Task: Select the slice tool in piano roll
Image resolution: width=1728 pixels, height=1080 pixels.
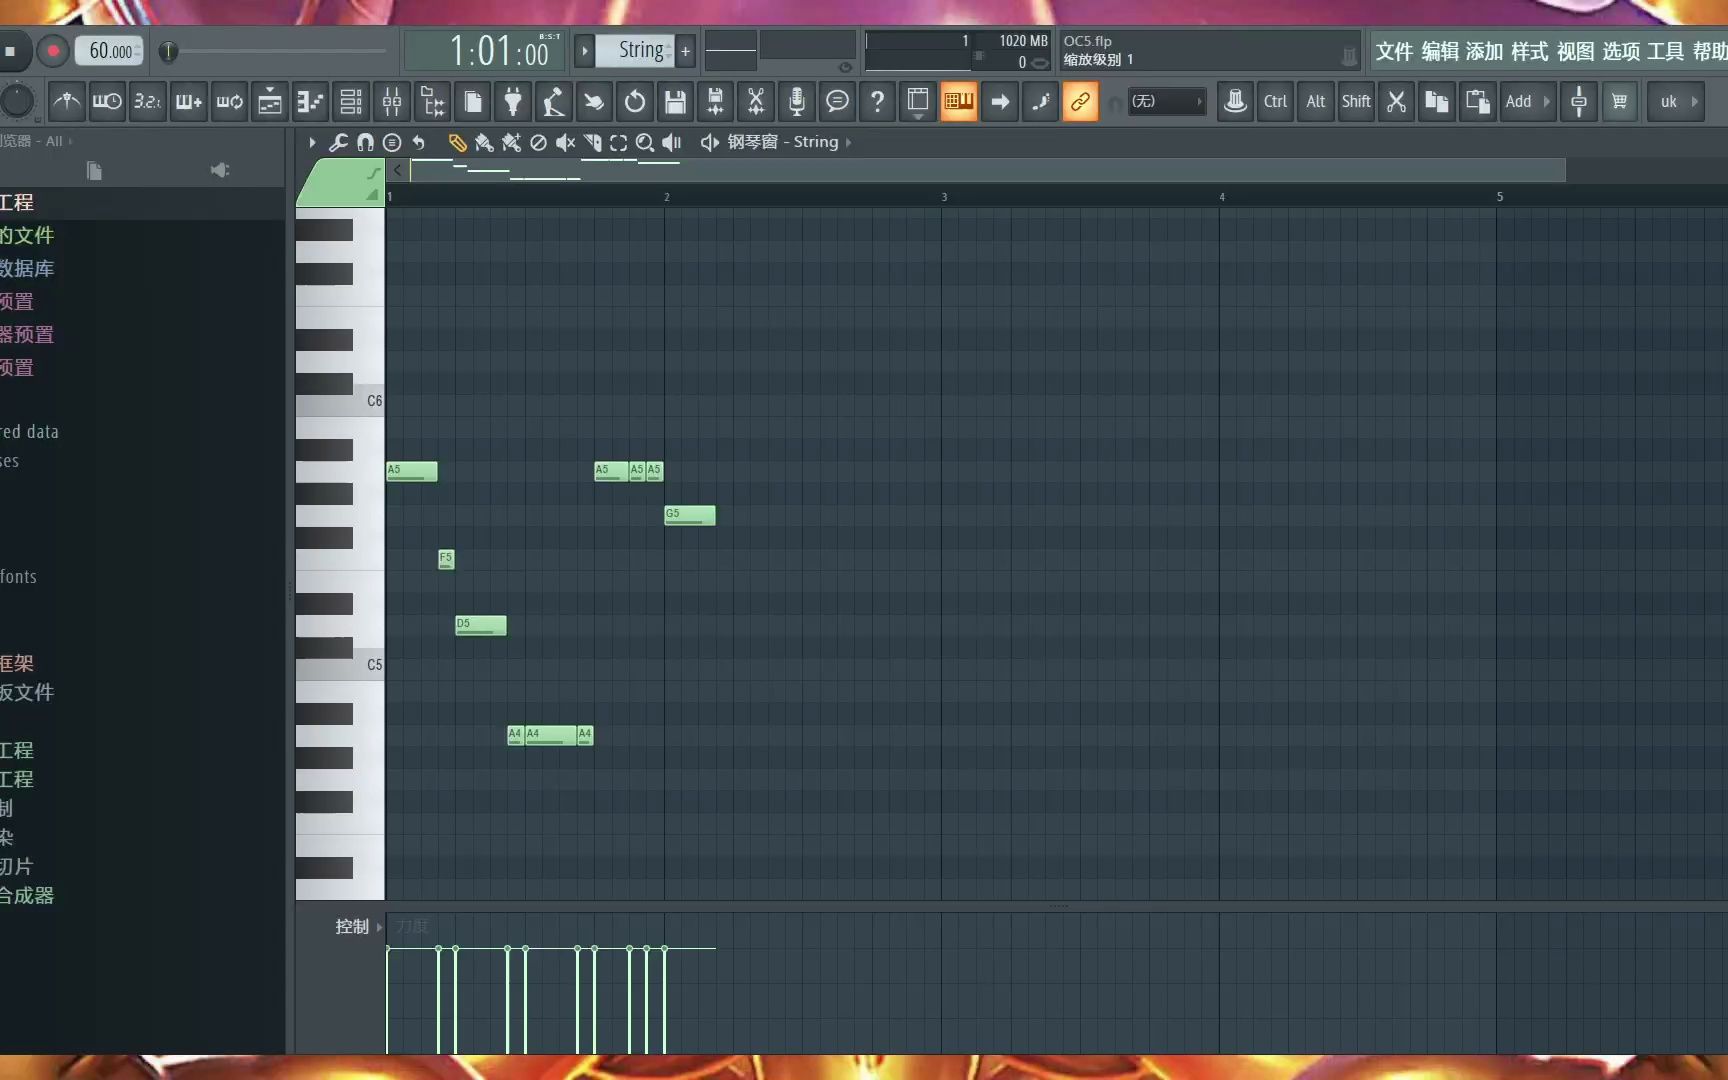Action: 592,143
